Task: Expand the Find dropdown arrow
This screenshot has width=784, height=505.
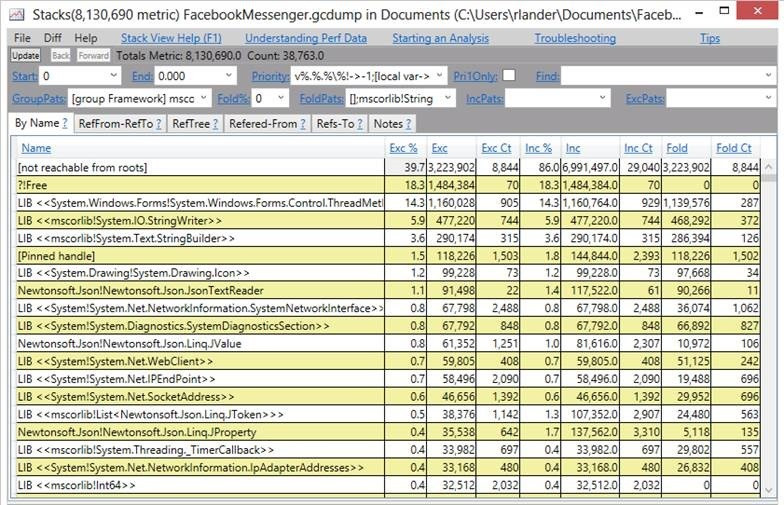Action: [x=768, y=76]
